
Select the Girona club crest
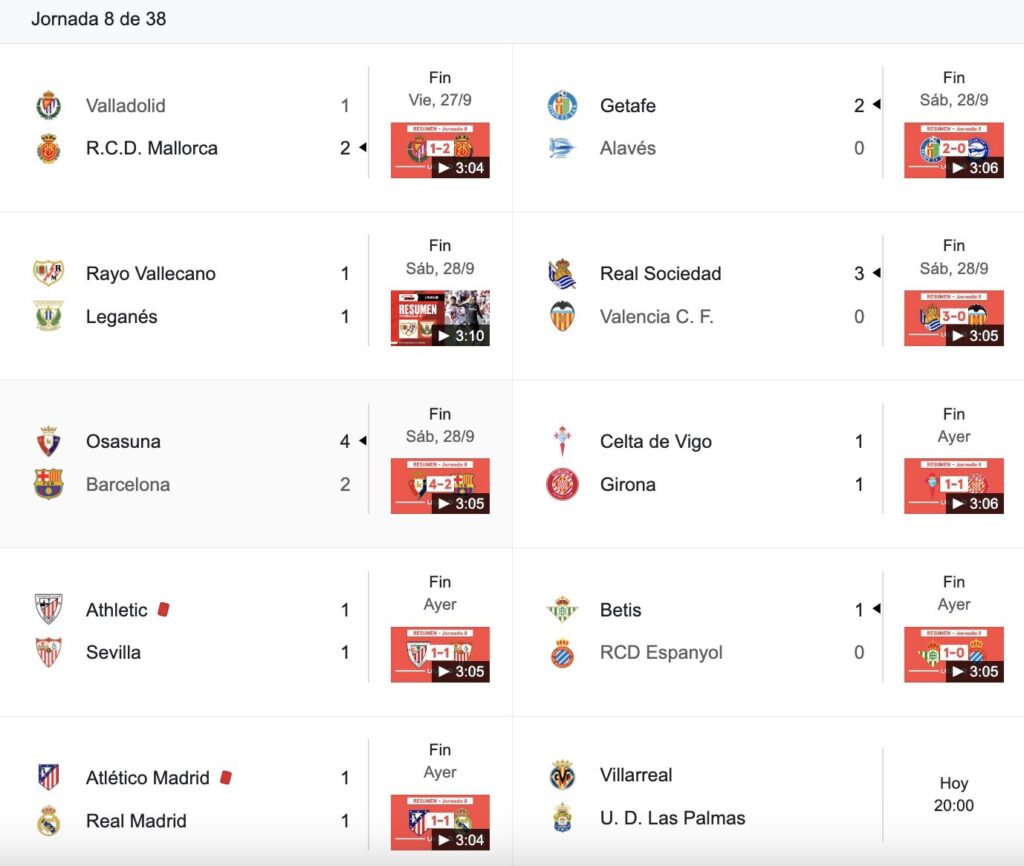(x=562, y=484)
